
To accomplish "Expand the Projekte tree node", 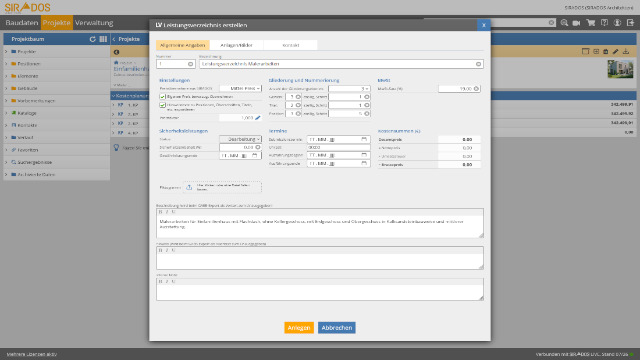I will tap(6, 52).
